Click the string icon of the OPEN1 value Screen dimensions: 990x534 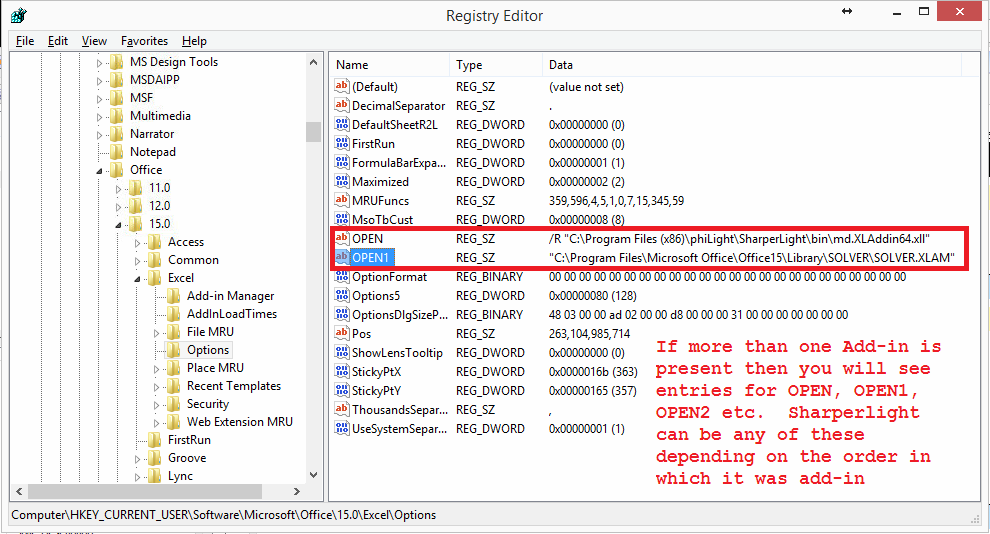[342, 257]
